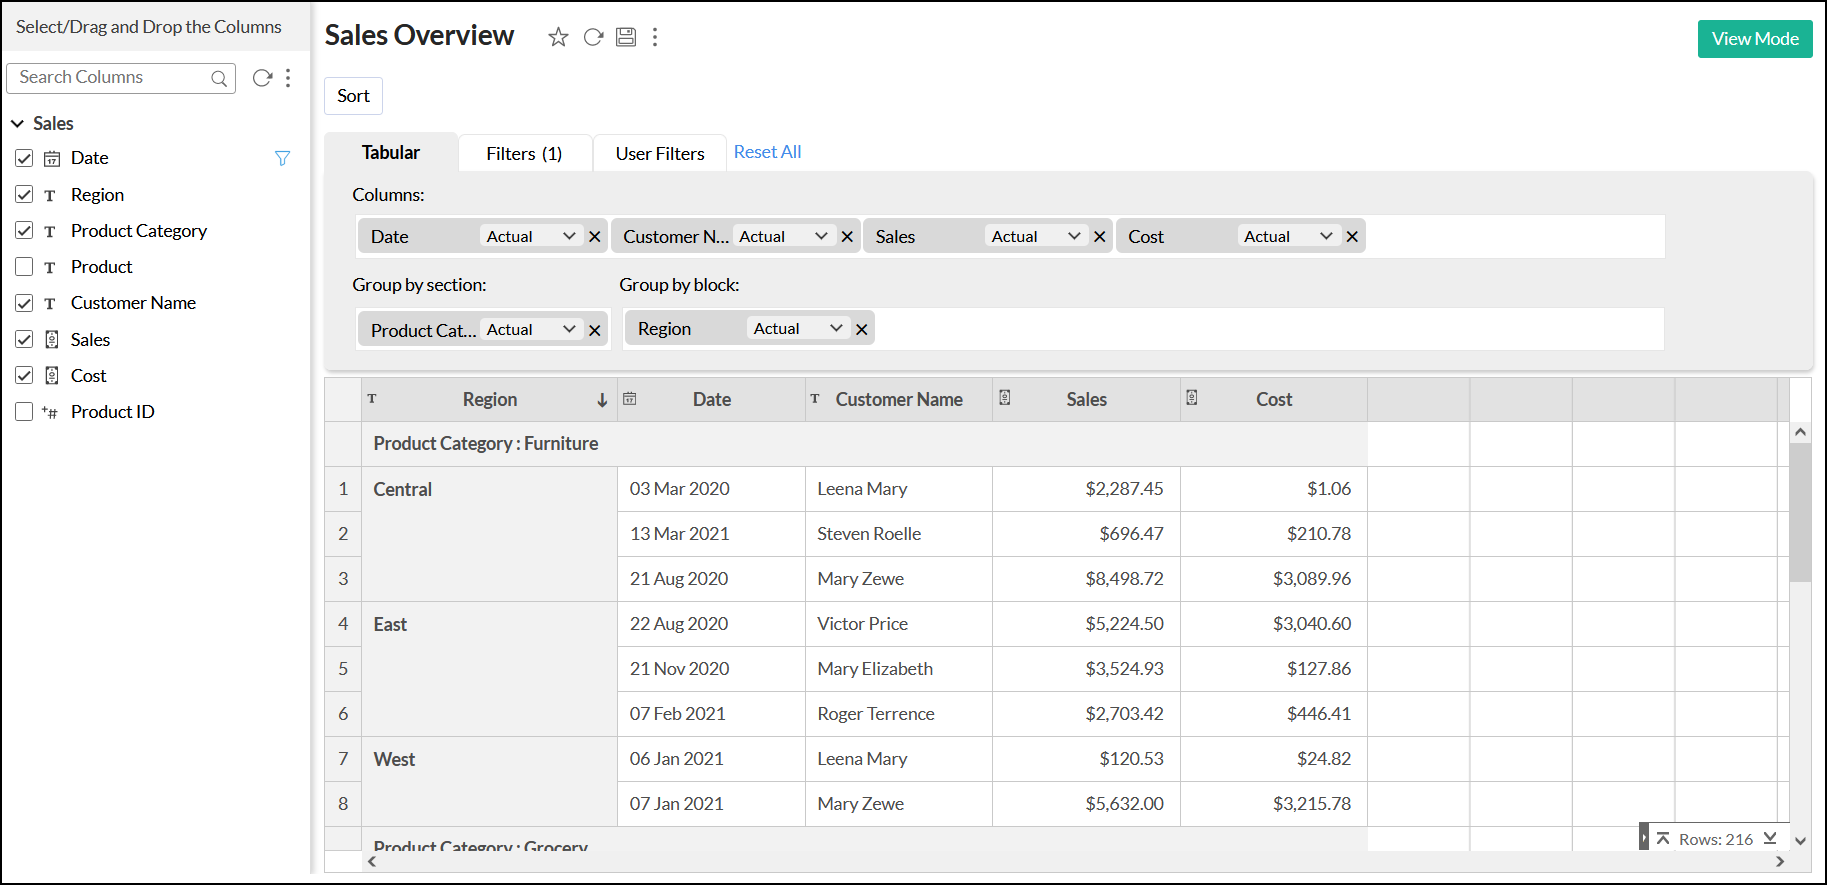Screen dimensions: 1827x885
Task: Click the filter funnel icon next to Date
Action: point(282,158)
